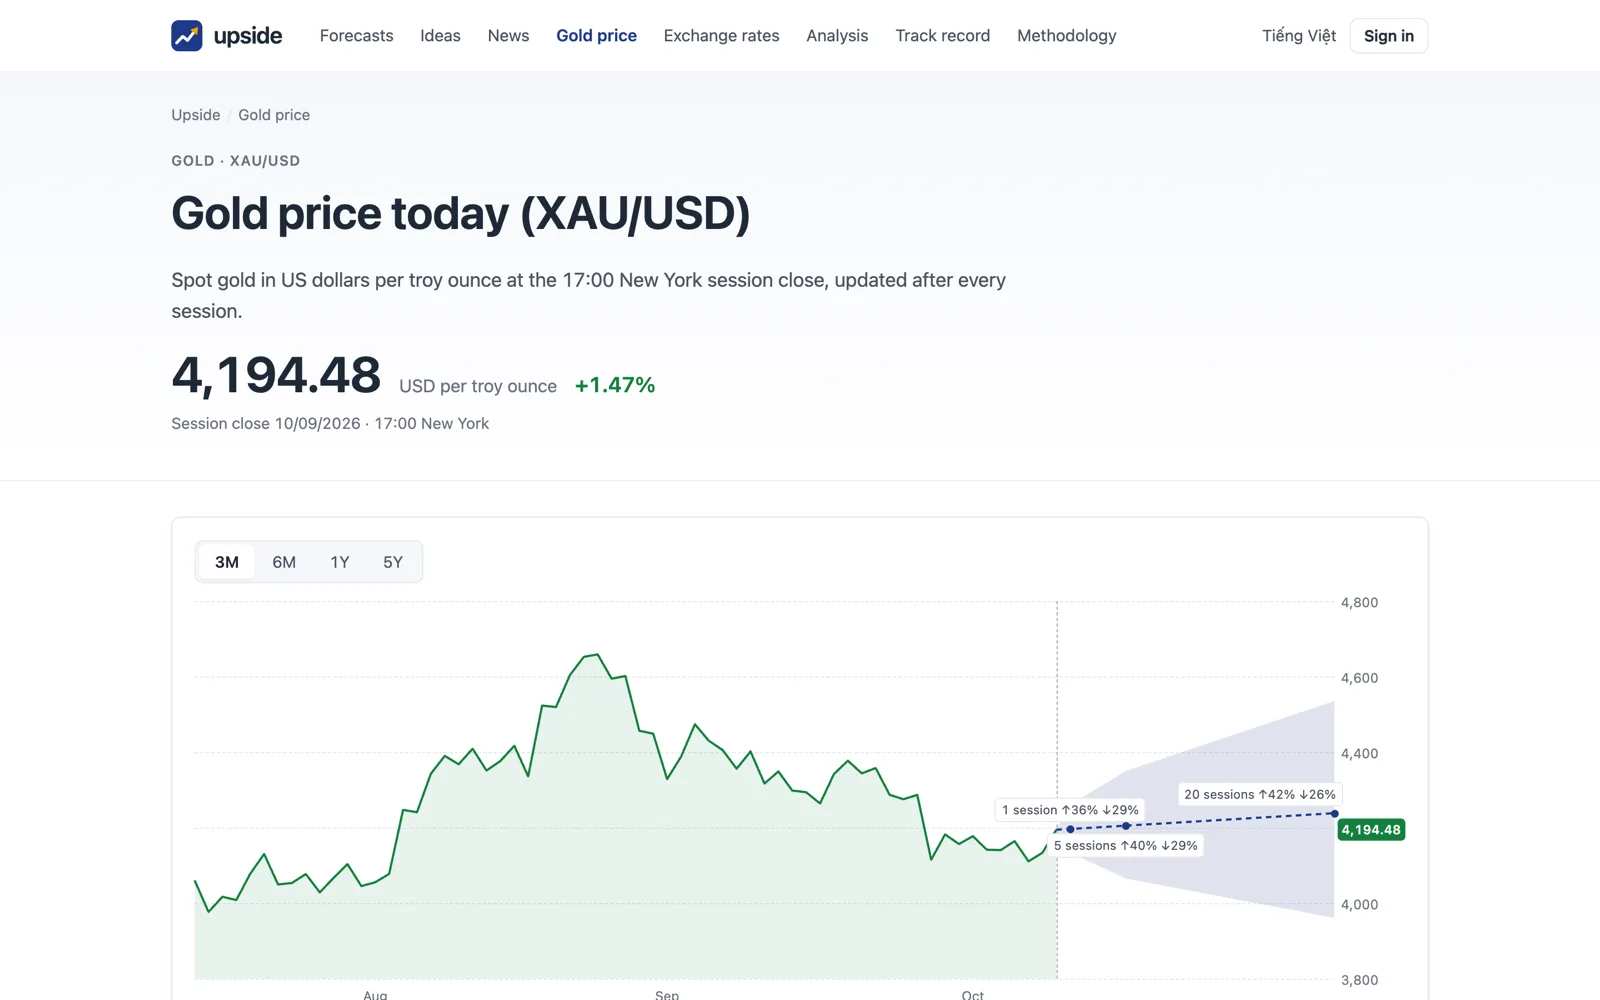Click the large 4,194.48 price figure
The image size is (1600, 1000).
(x=276, y=376)
